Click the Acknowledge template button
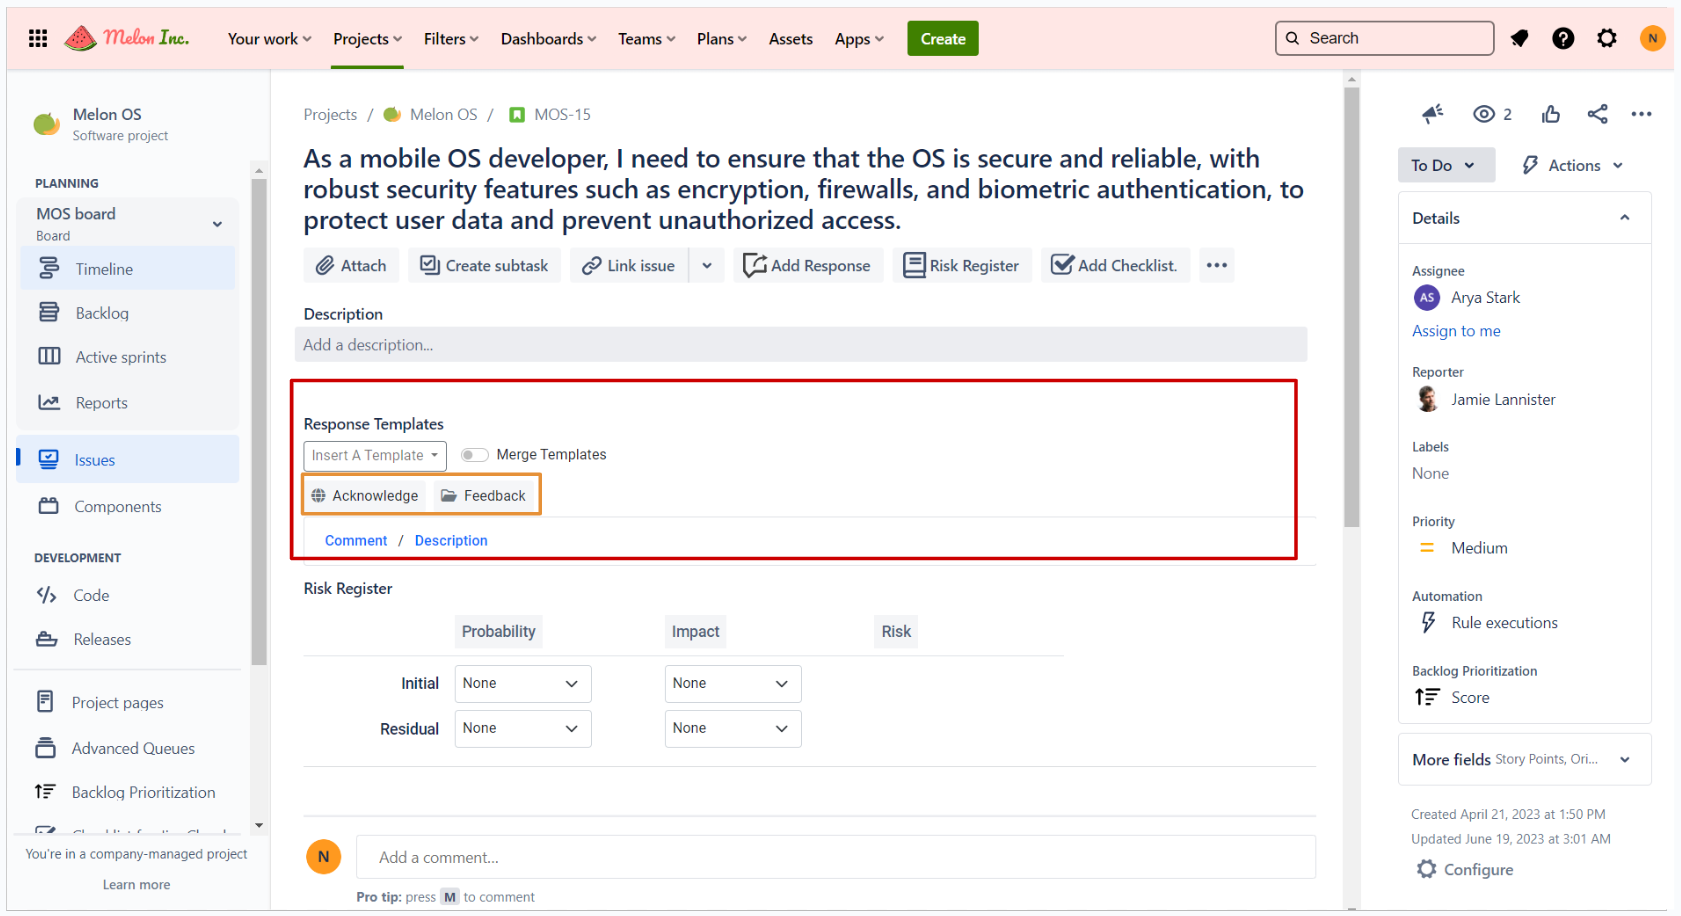The image size is (1681, 916). [365, 496]
